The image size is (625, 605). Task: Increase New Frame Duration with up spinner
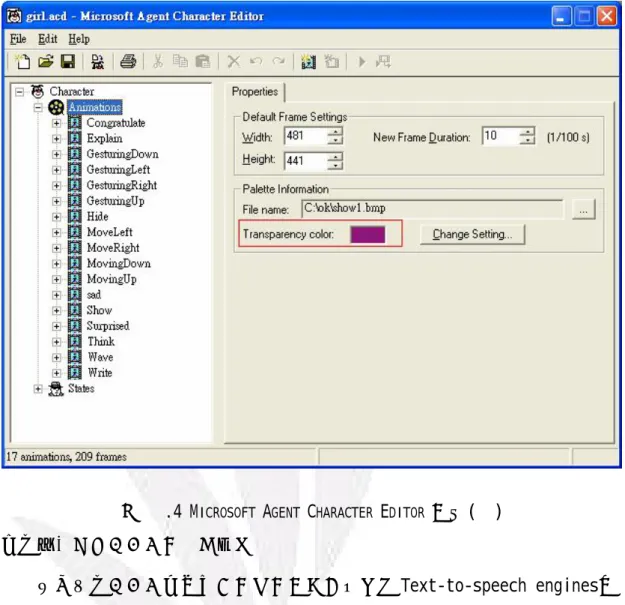pos(527,132)
